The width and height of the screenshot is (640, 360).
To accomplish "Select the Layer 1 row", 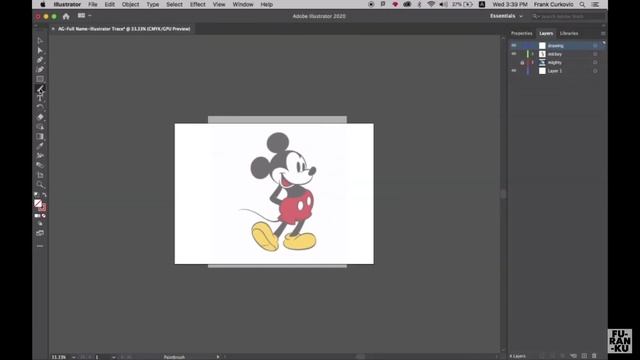I will [557, 71].
